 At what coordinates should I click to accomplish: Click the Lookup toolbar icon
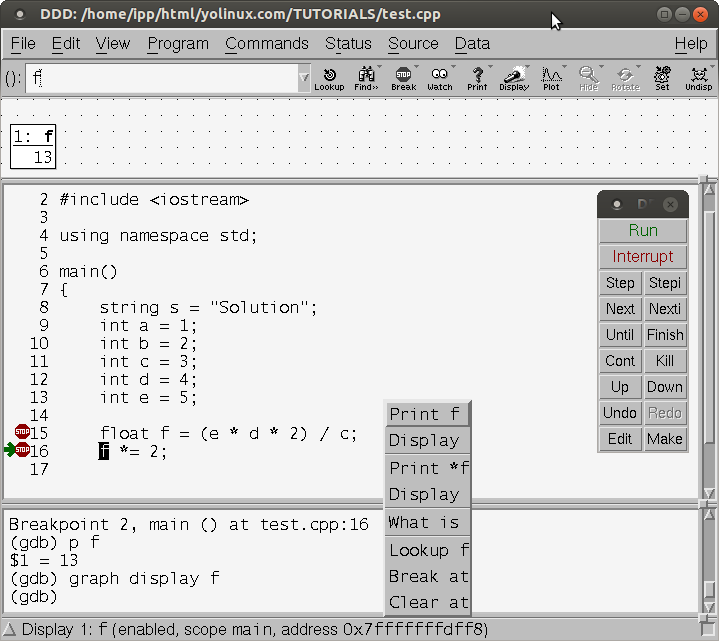(x=329, y=78)
